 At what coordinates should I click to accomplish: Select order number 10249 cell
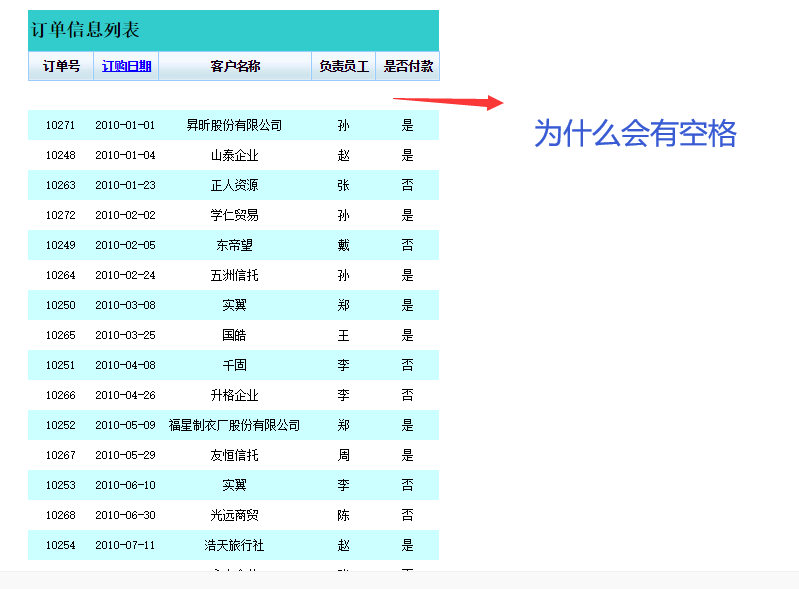pos(60,246)
